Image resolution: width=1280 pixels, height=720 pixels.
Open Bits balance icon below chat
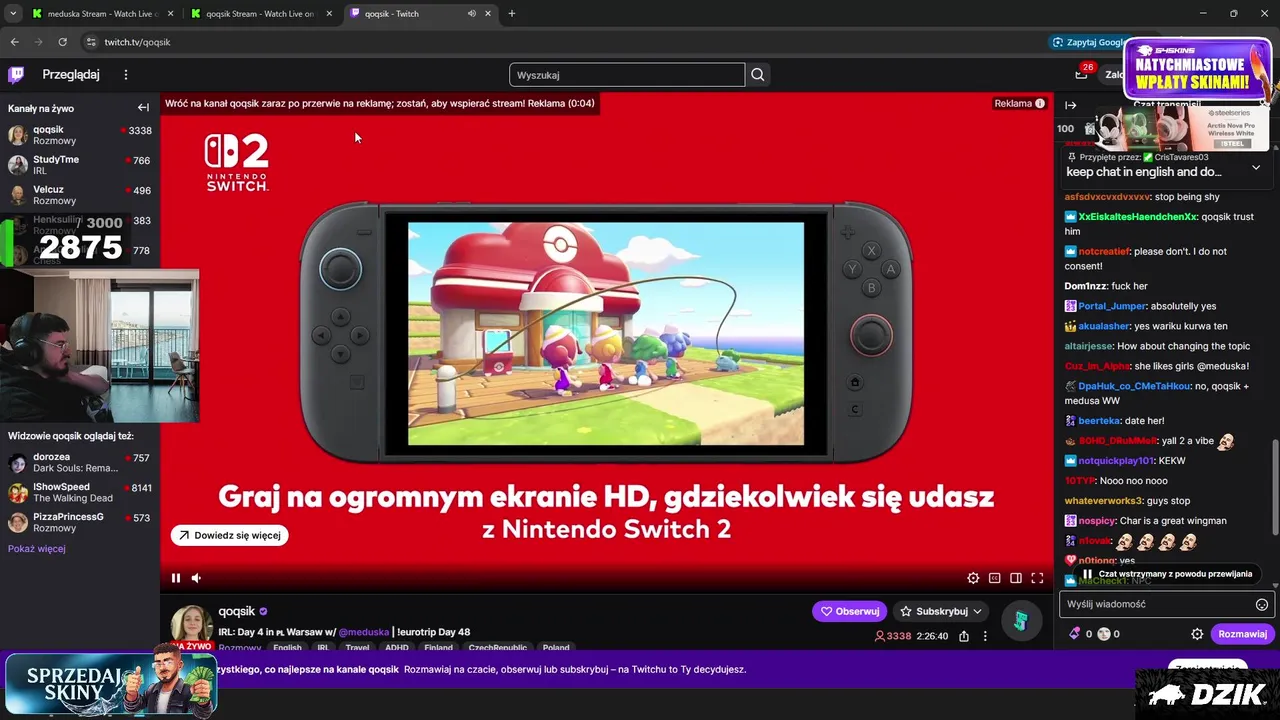pyautogui.click(x=1075, y=634)
